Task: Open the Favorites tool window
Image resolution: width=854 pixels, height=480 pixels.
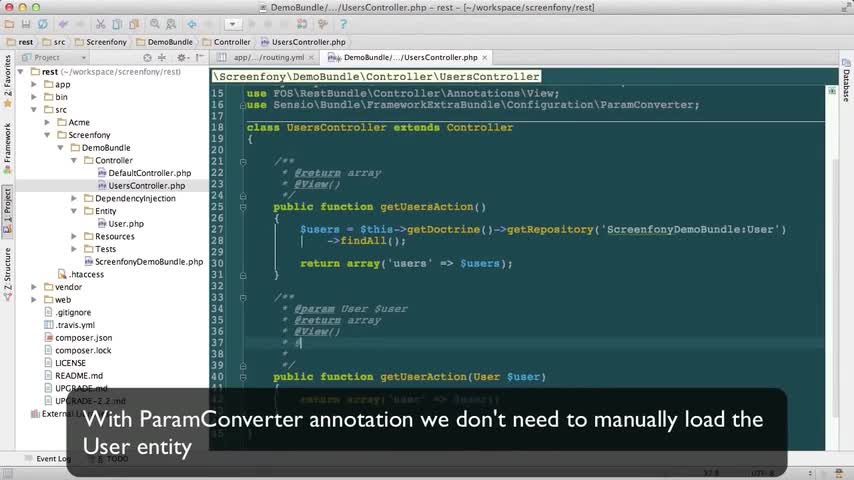Action: 8,81
